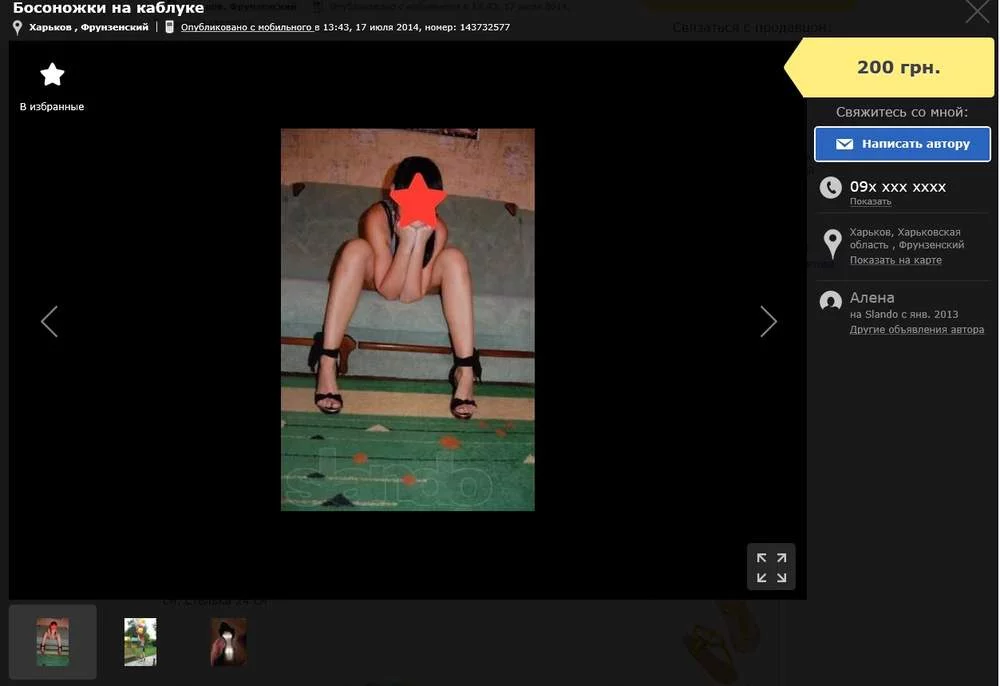Image resolution: width=1000 pixels, height=686 pixels.
Task: Click the mobile phone icon near Опубликовано с мобильного
Action: pyautogui.click(x=168, y=27)
